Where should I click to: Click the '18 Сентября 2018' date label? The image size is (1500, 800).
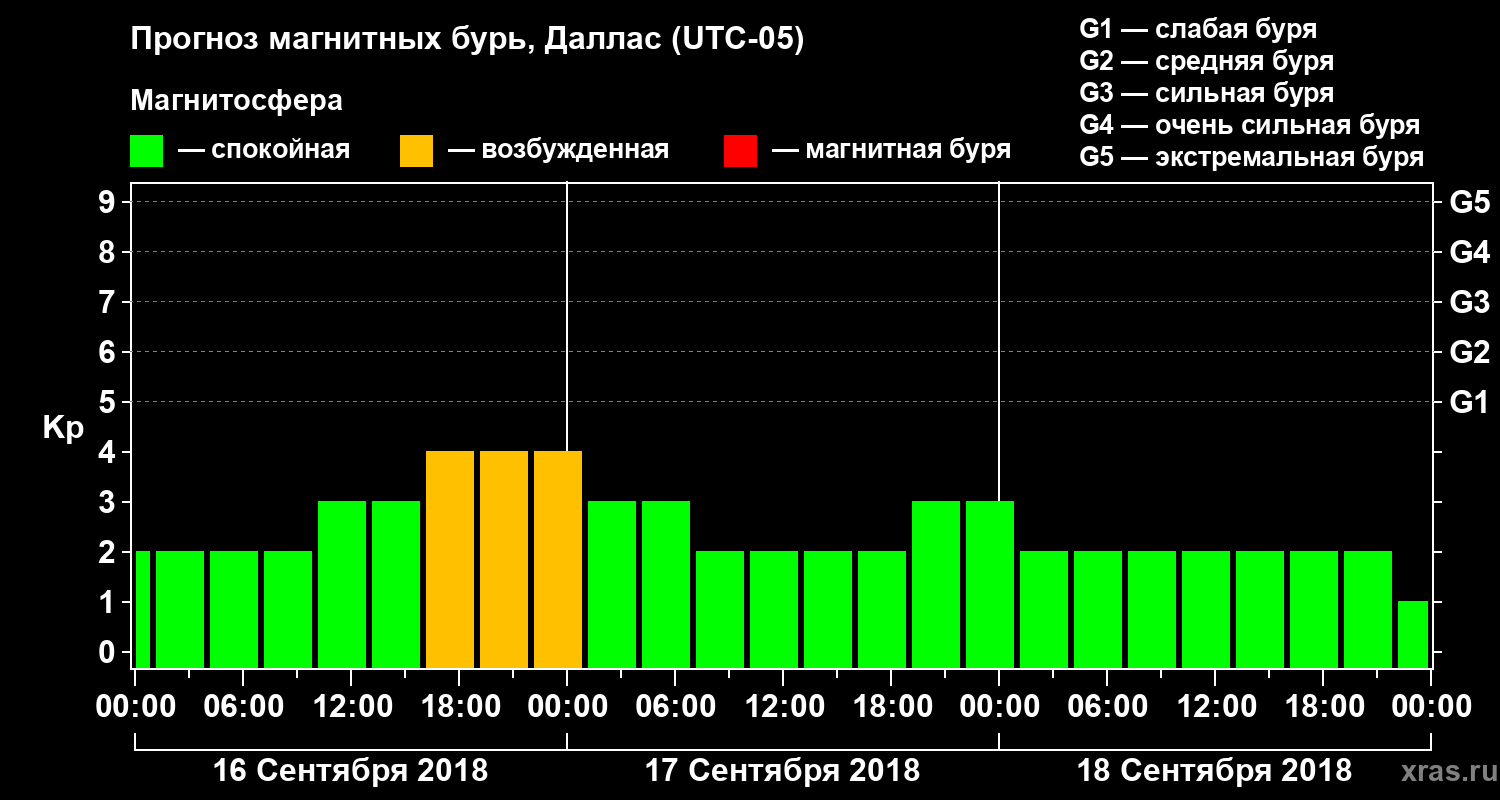coord(1215,771)
